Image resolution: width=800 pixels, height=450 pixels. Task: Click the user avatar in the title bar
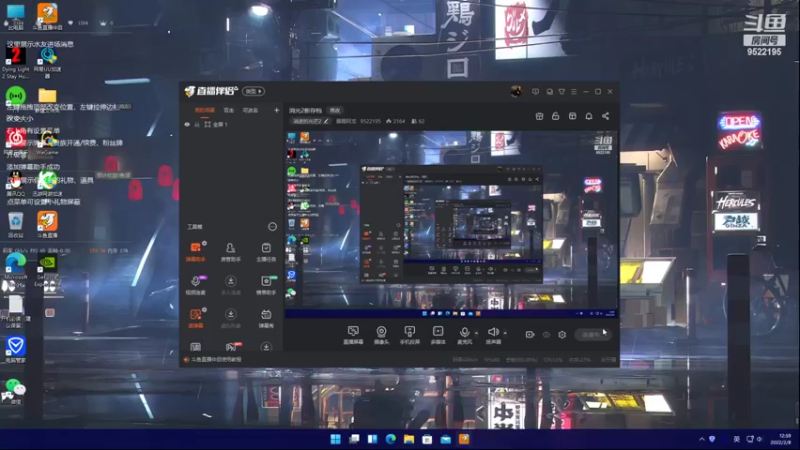516,91
